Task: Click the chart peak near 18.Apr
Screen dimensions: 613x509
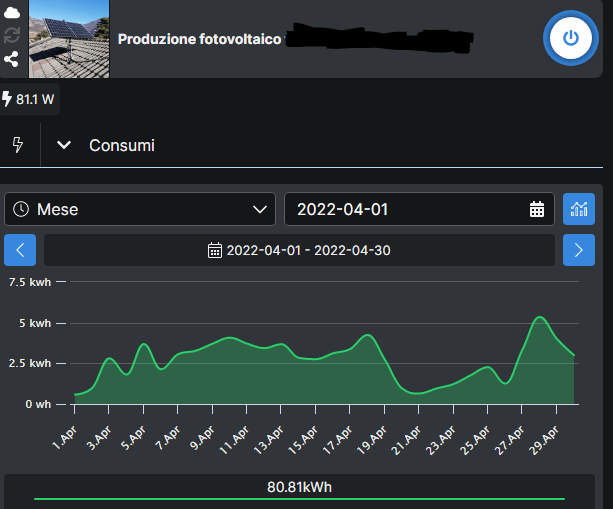Action: (368, 335)
